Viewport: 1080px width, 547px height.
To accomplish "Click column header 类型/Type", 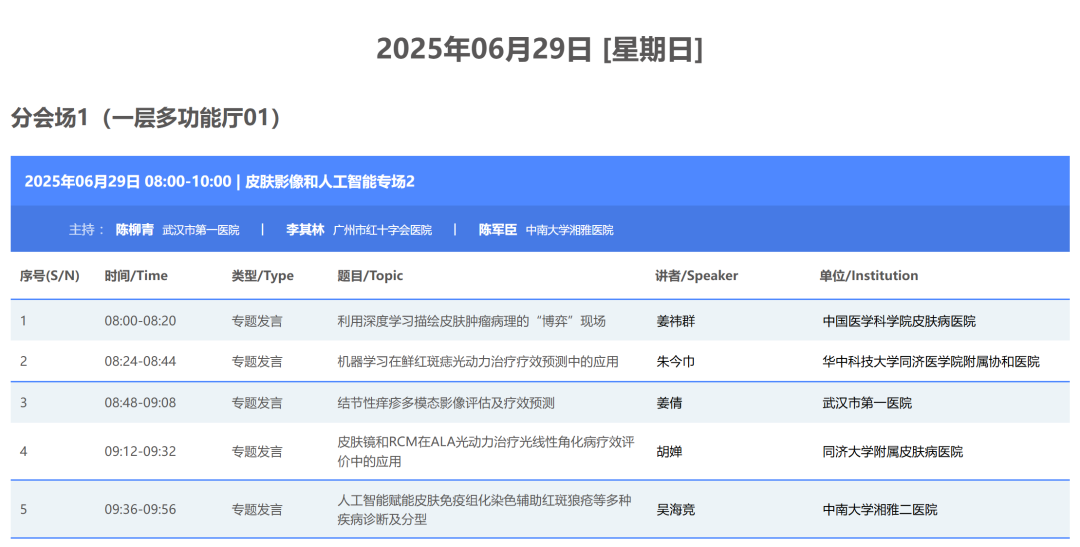I will [262, 276].
